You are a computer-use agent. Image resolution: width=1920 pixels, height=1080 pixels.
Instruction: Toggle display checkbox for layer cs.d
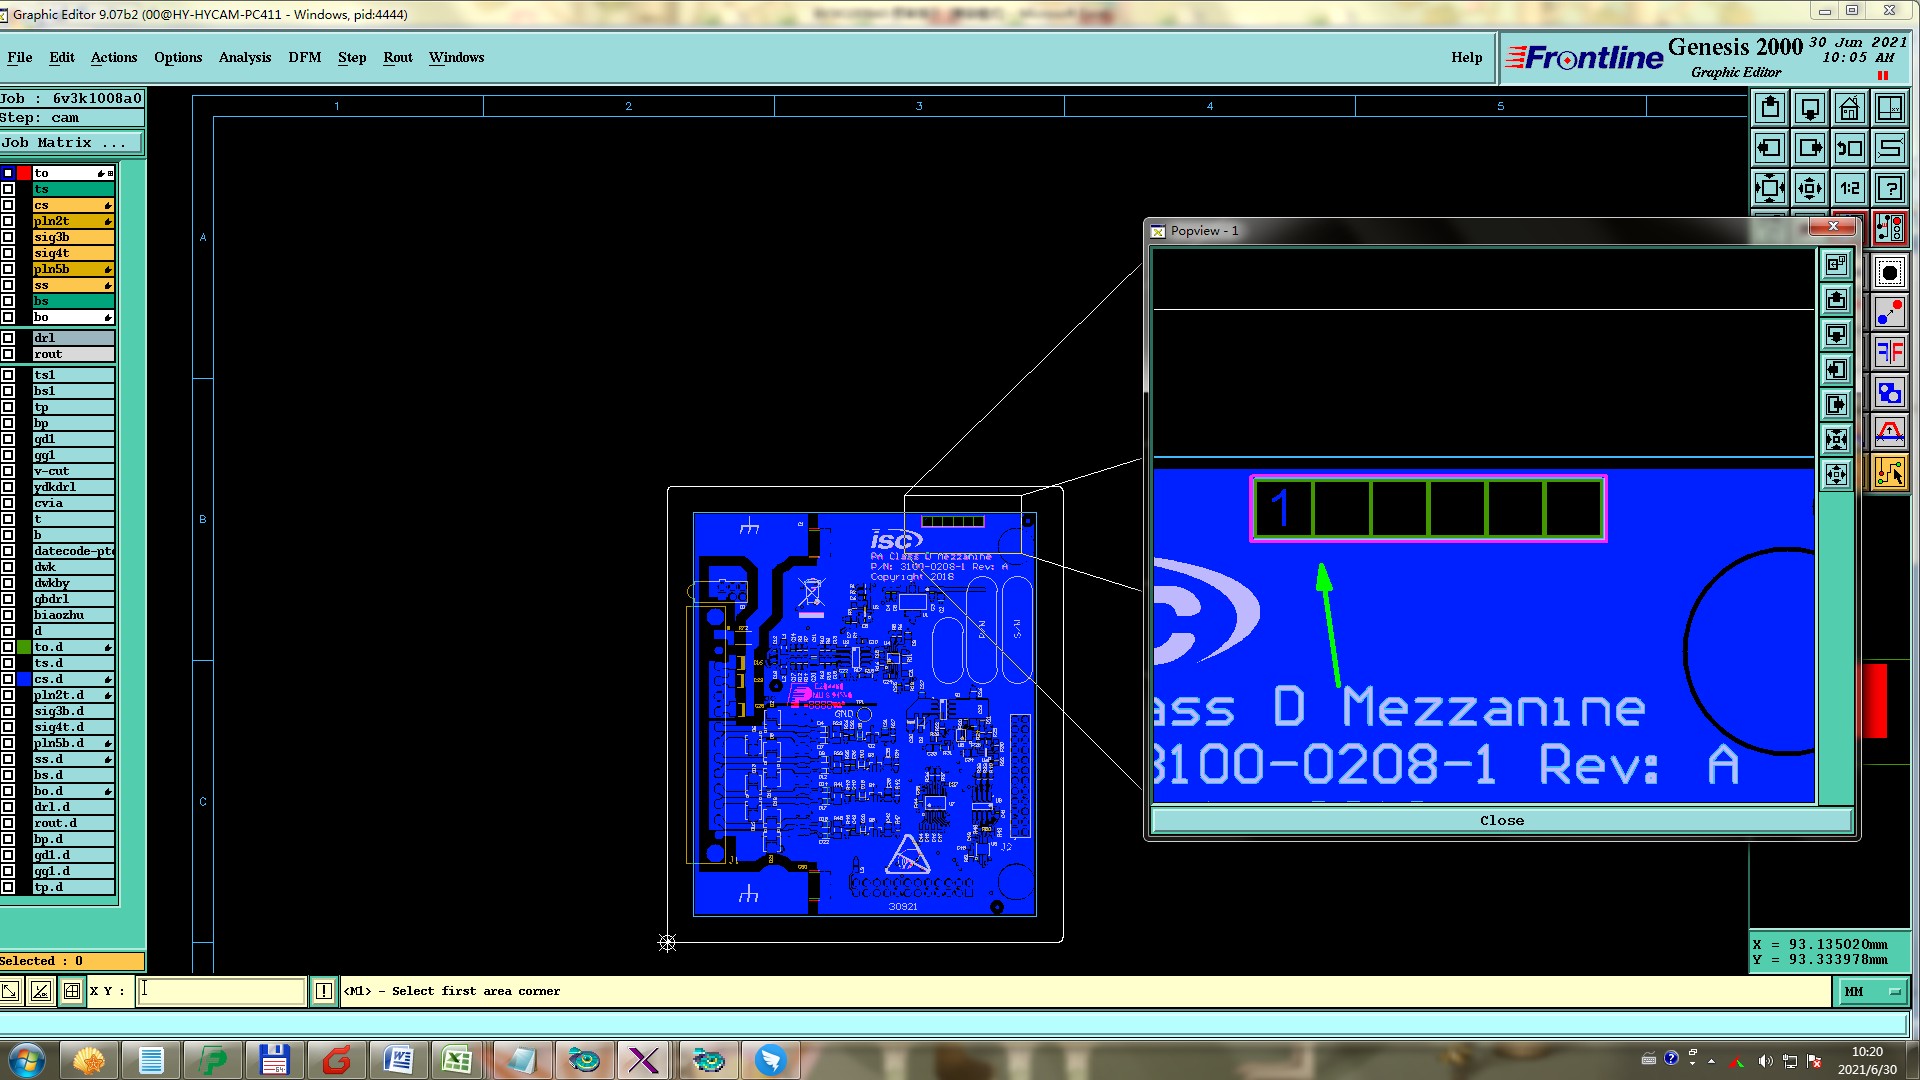(8, 679)
